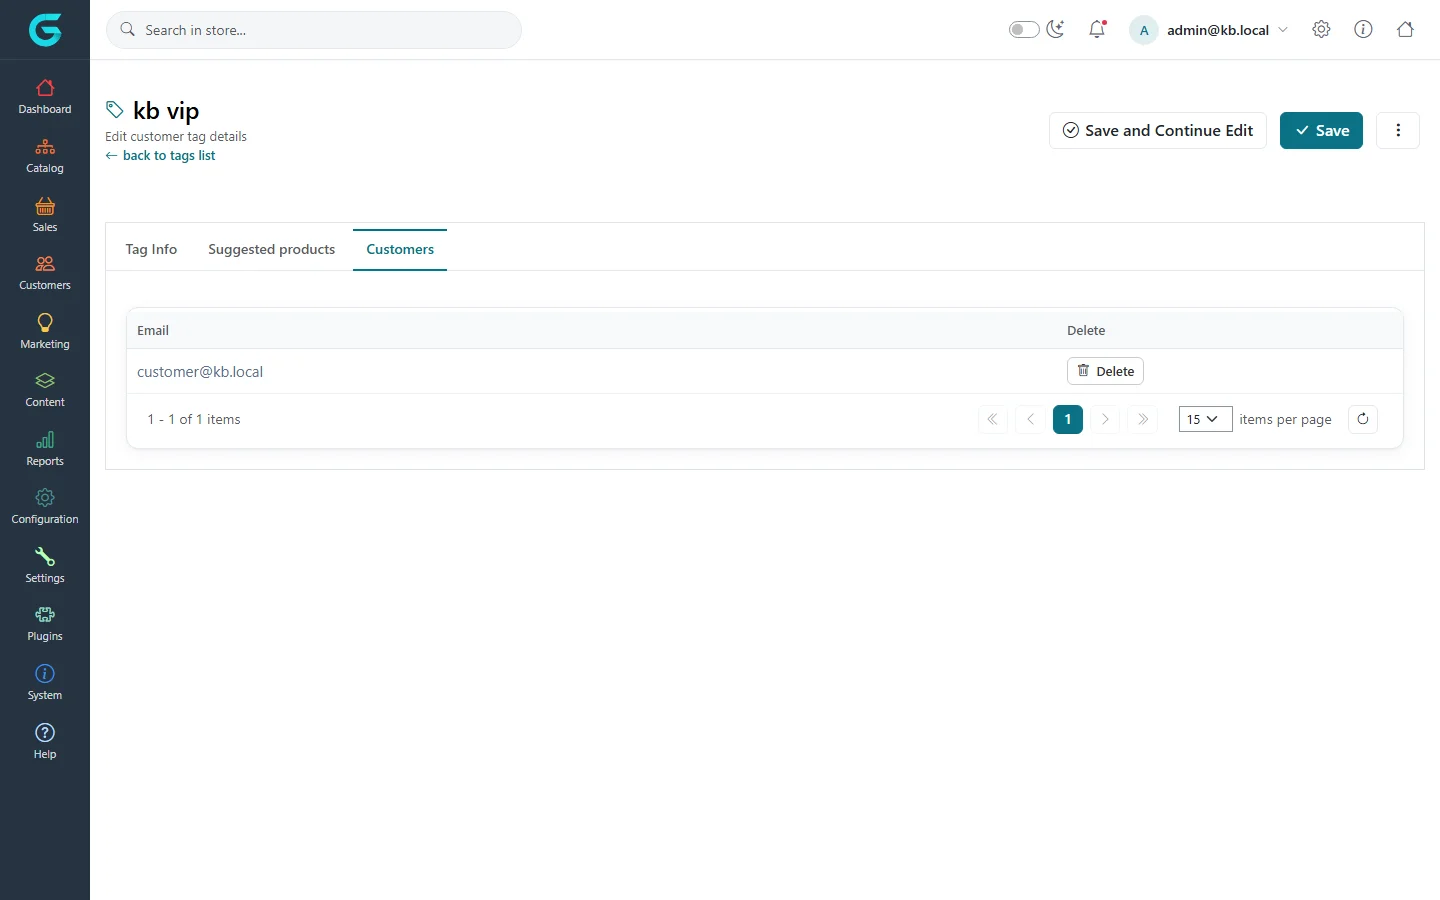Click the '1 - 1 of 1 items' text
This screenshot has height=900, width=1440.
click(x=194, y=419)
